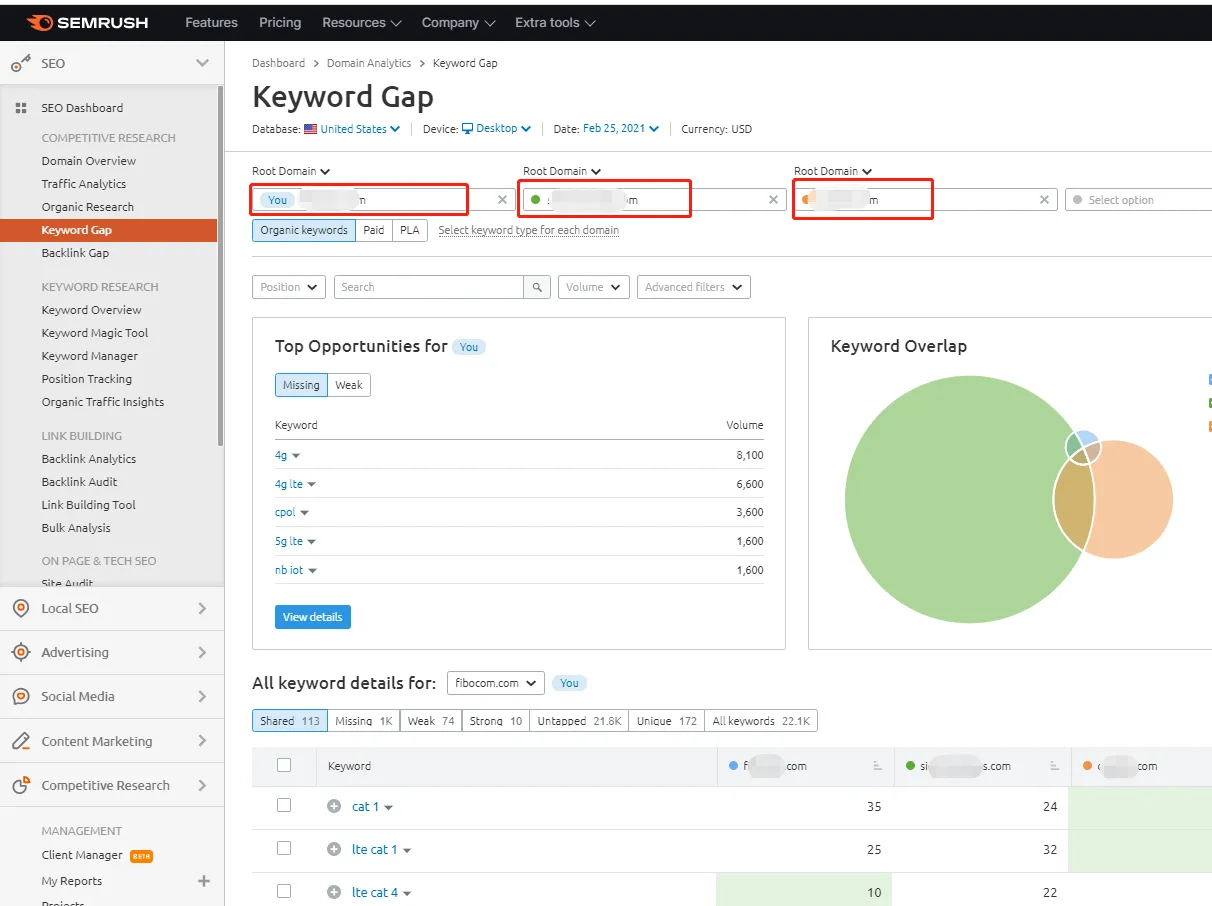
Task: Open the Resources menu
Action: pyautogui.click(x=362, y=22)
